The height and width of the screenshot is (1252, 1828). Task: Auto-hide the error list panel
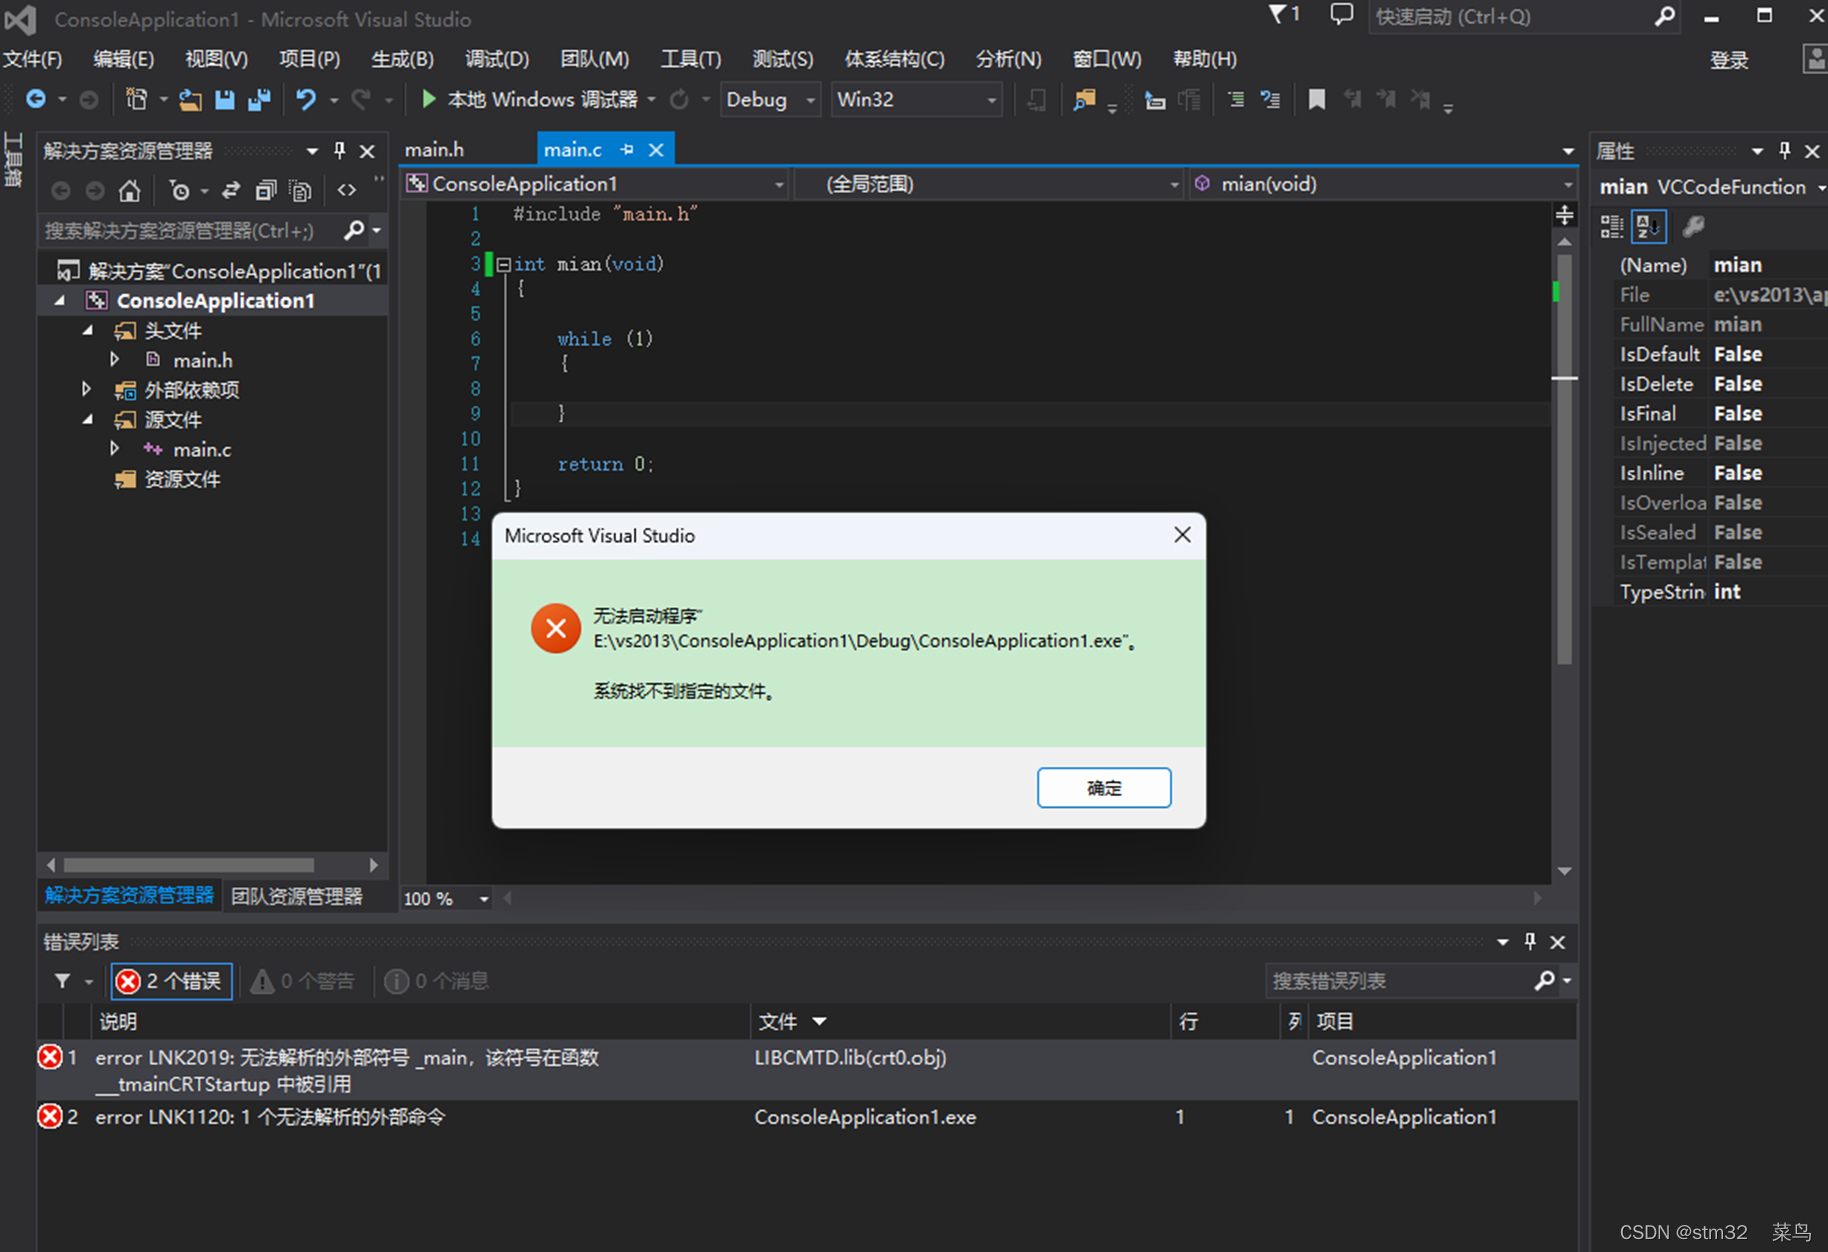coord(1529,941)
